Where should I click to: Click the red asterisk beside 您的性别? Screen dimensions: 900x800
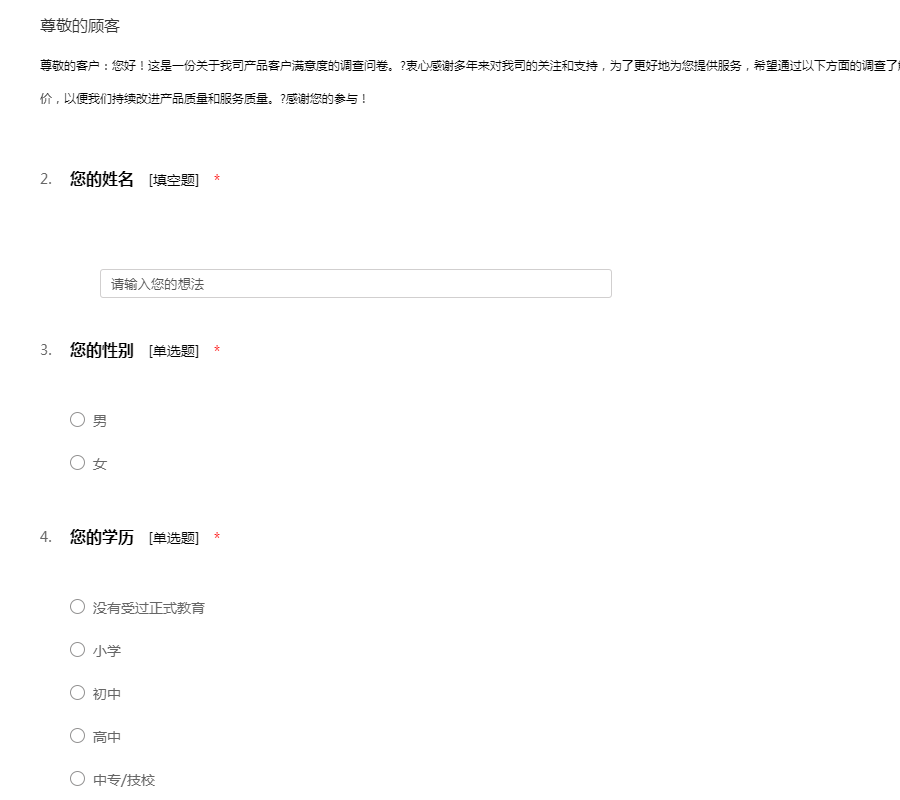[217, 351]
